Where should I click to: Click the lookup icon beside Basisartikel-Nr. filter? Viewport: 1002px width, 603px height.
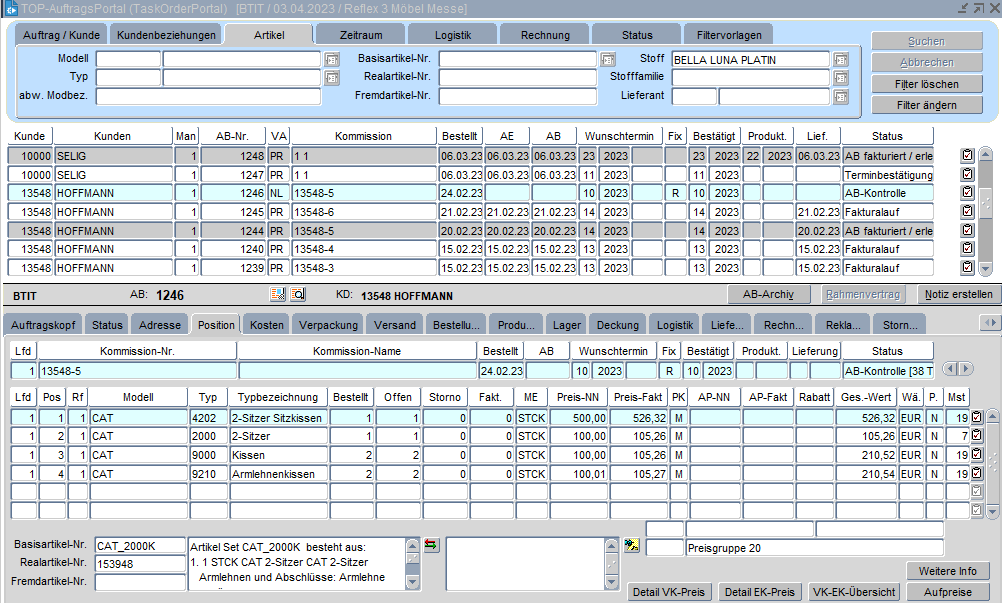607,60
